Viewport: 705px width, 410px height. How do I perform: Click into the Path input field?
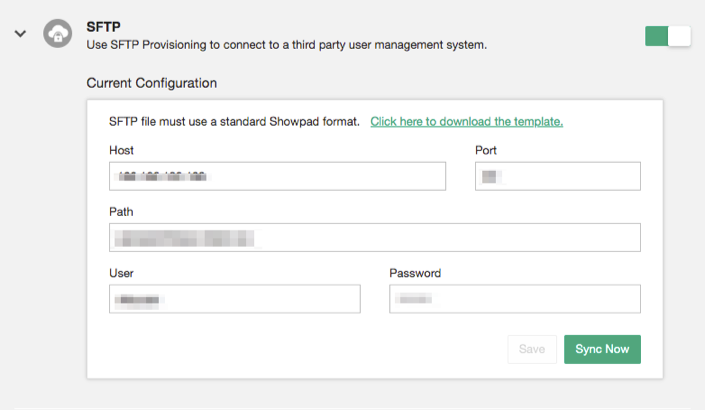click(x=375, y=237)
